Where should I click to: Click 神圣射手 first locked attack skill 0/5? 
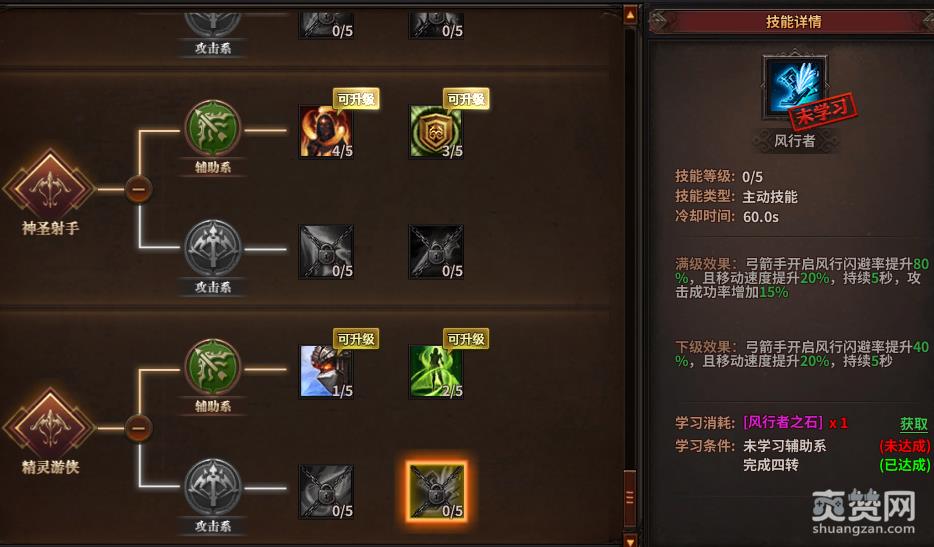tap(326, 251)
